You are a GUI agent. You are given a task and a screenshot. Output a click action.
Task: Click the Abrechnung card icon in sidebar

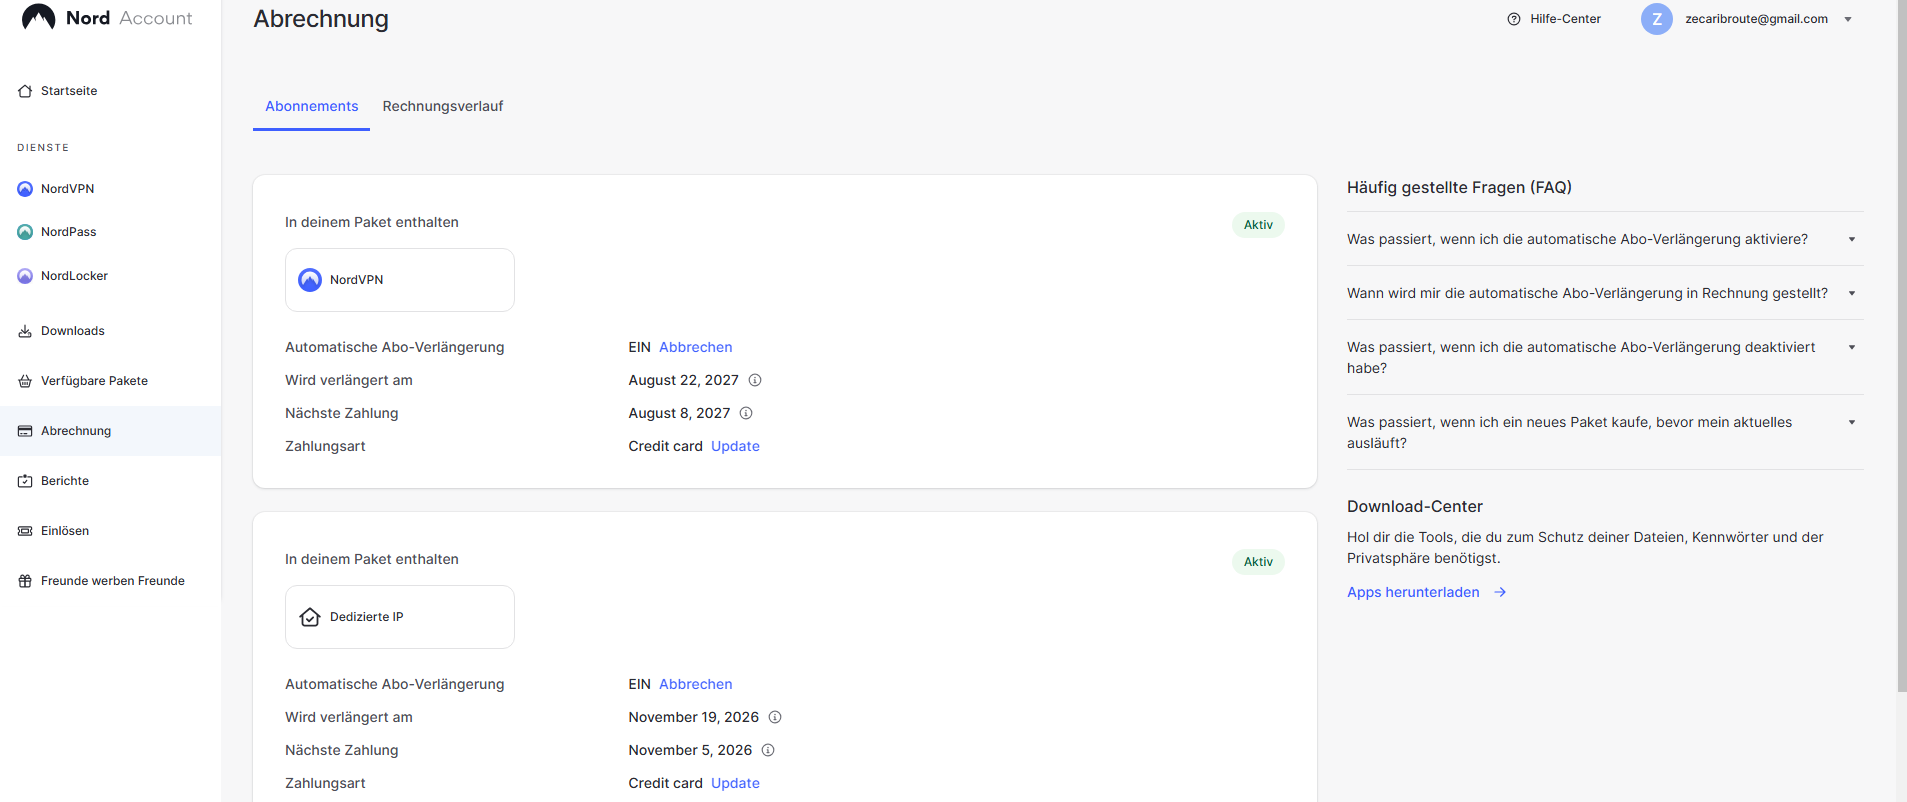coord(25,431)
